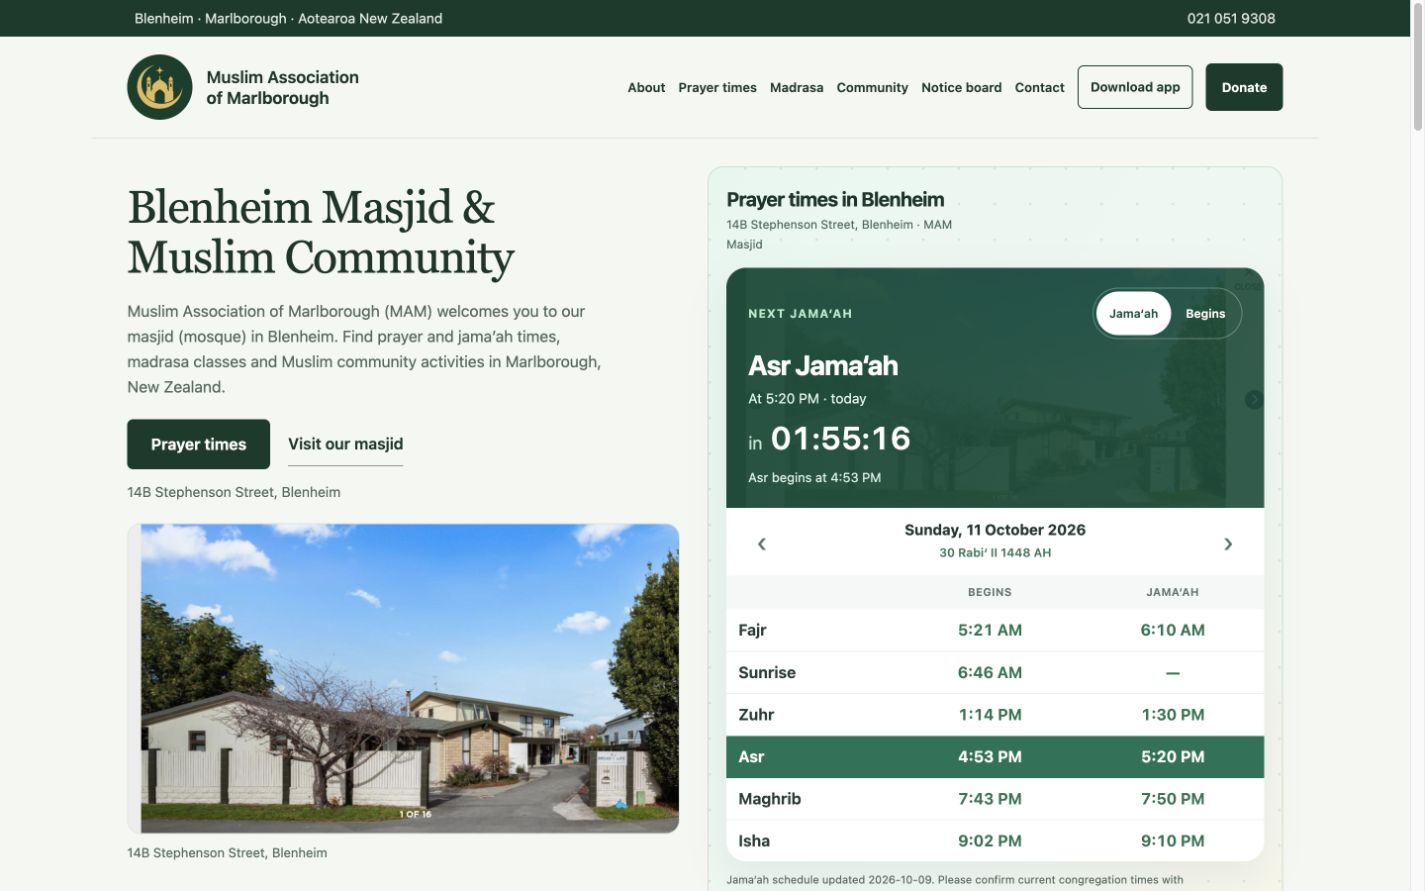The width and height of the screenshot is (1425, 891).
Task: Open the Contact nav link
Action: point(1039,88)
